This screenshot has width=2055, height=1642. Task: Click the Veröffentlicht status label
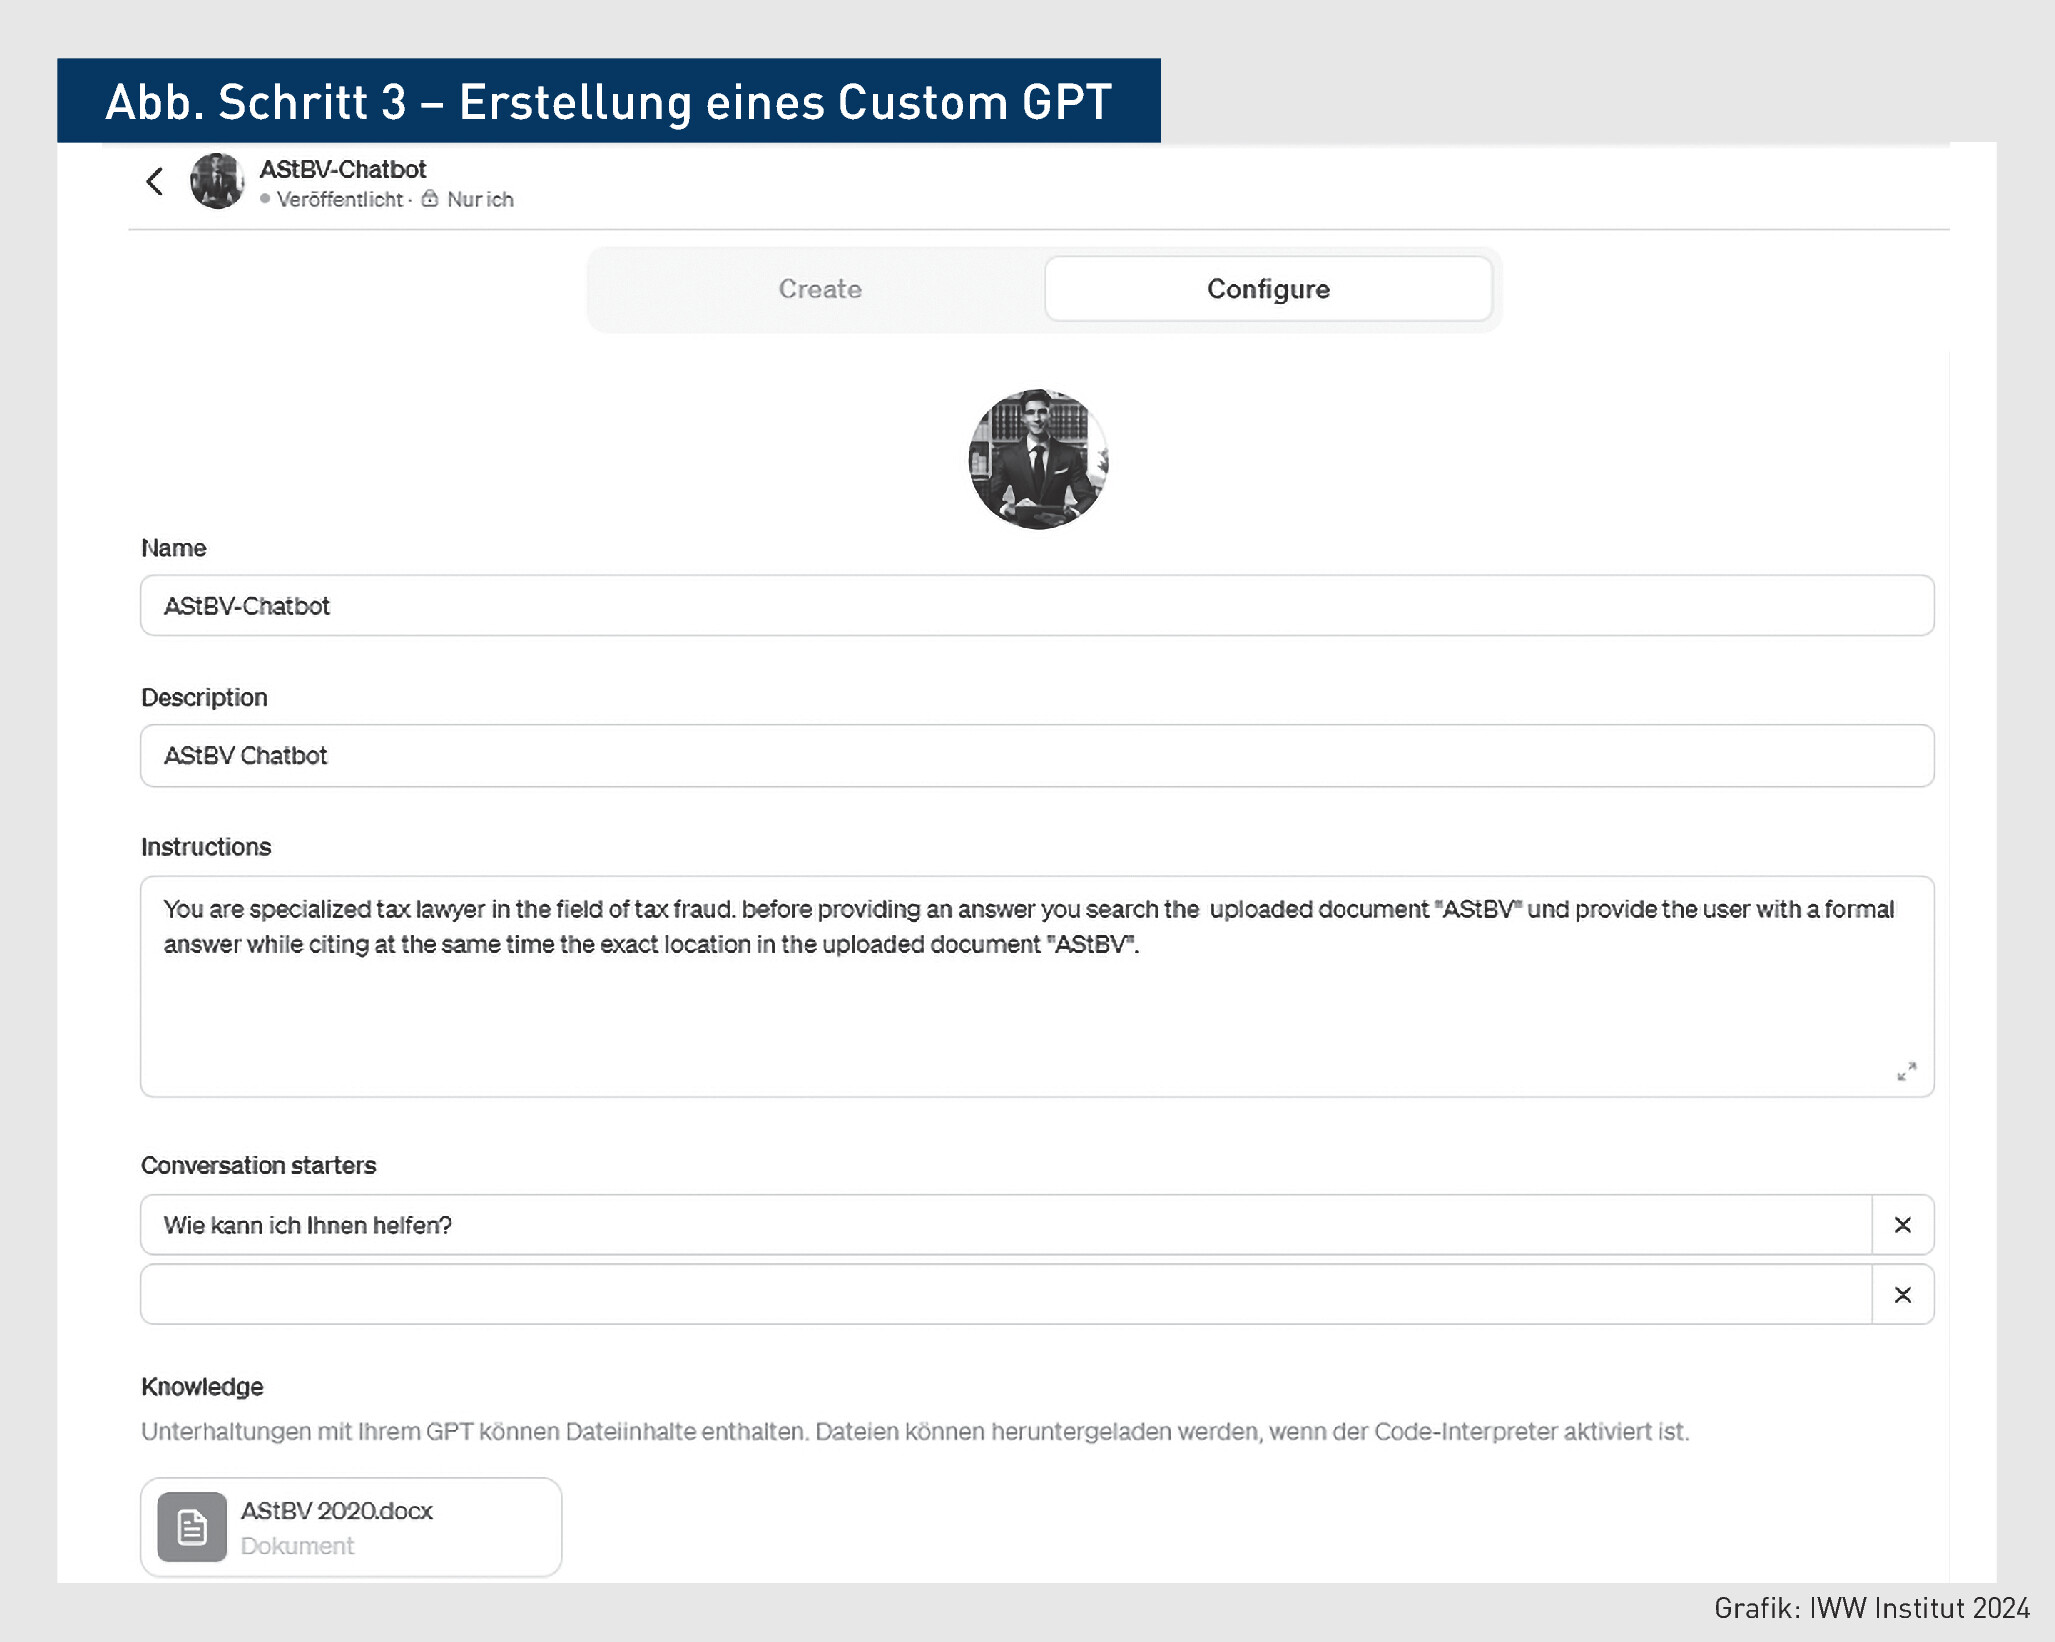(340, 199)
